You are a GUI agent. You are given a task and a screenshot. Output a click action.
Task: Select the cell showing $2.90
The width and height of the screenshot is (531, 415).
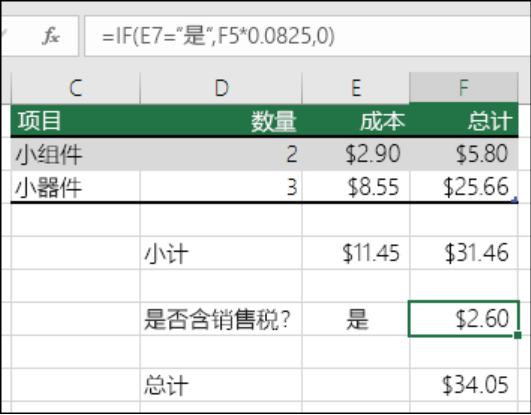[356, 154]
